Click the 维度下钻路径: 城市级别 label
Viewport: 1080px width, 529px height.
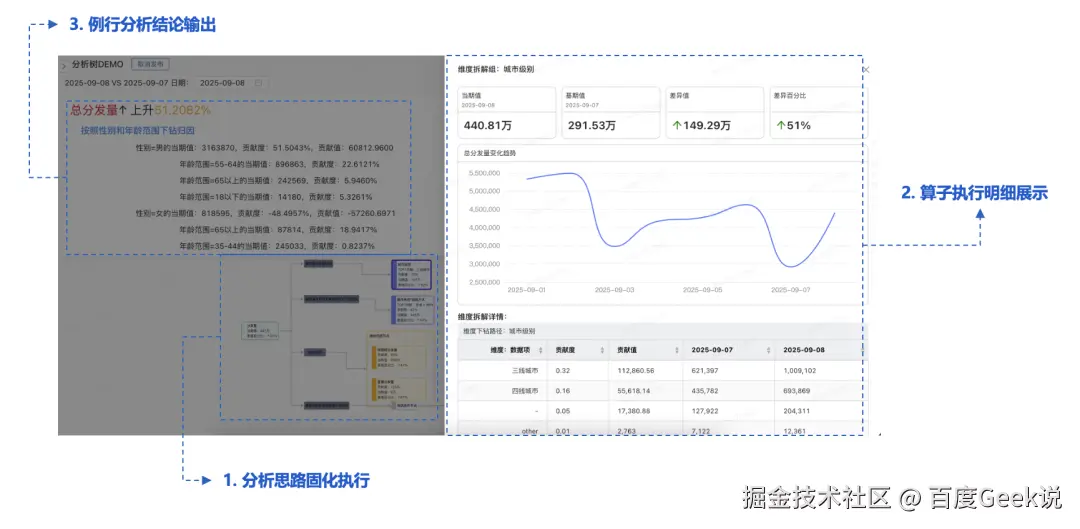tap(499, 331)
